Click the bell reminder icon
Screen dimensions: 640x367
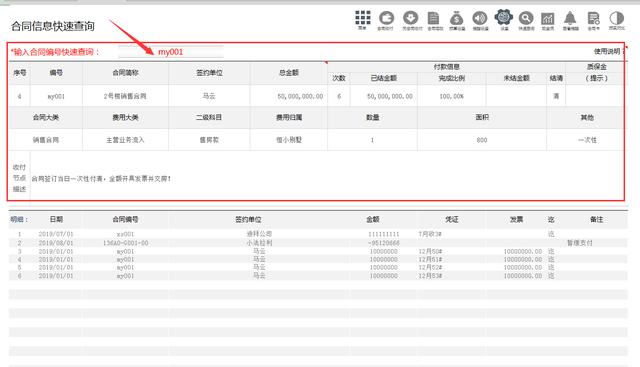point(570,18)
